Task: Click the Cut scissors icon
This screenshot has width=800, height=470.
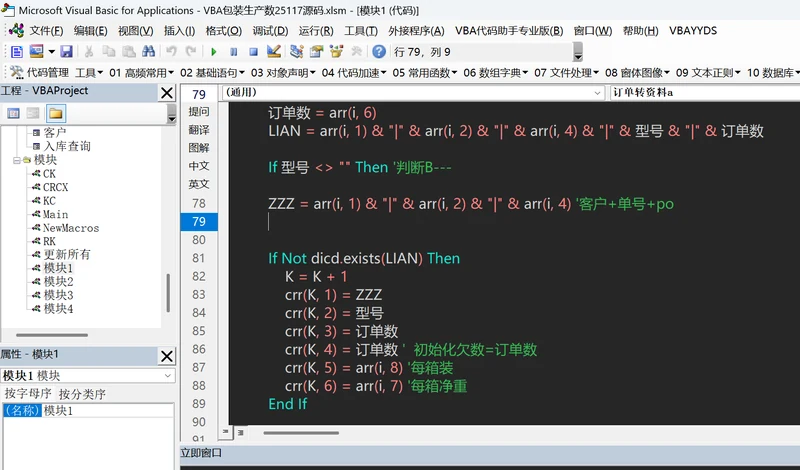Action: [89, 52]
